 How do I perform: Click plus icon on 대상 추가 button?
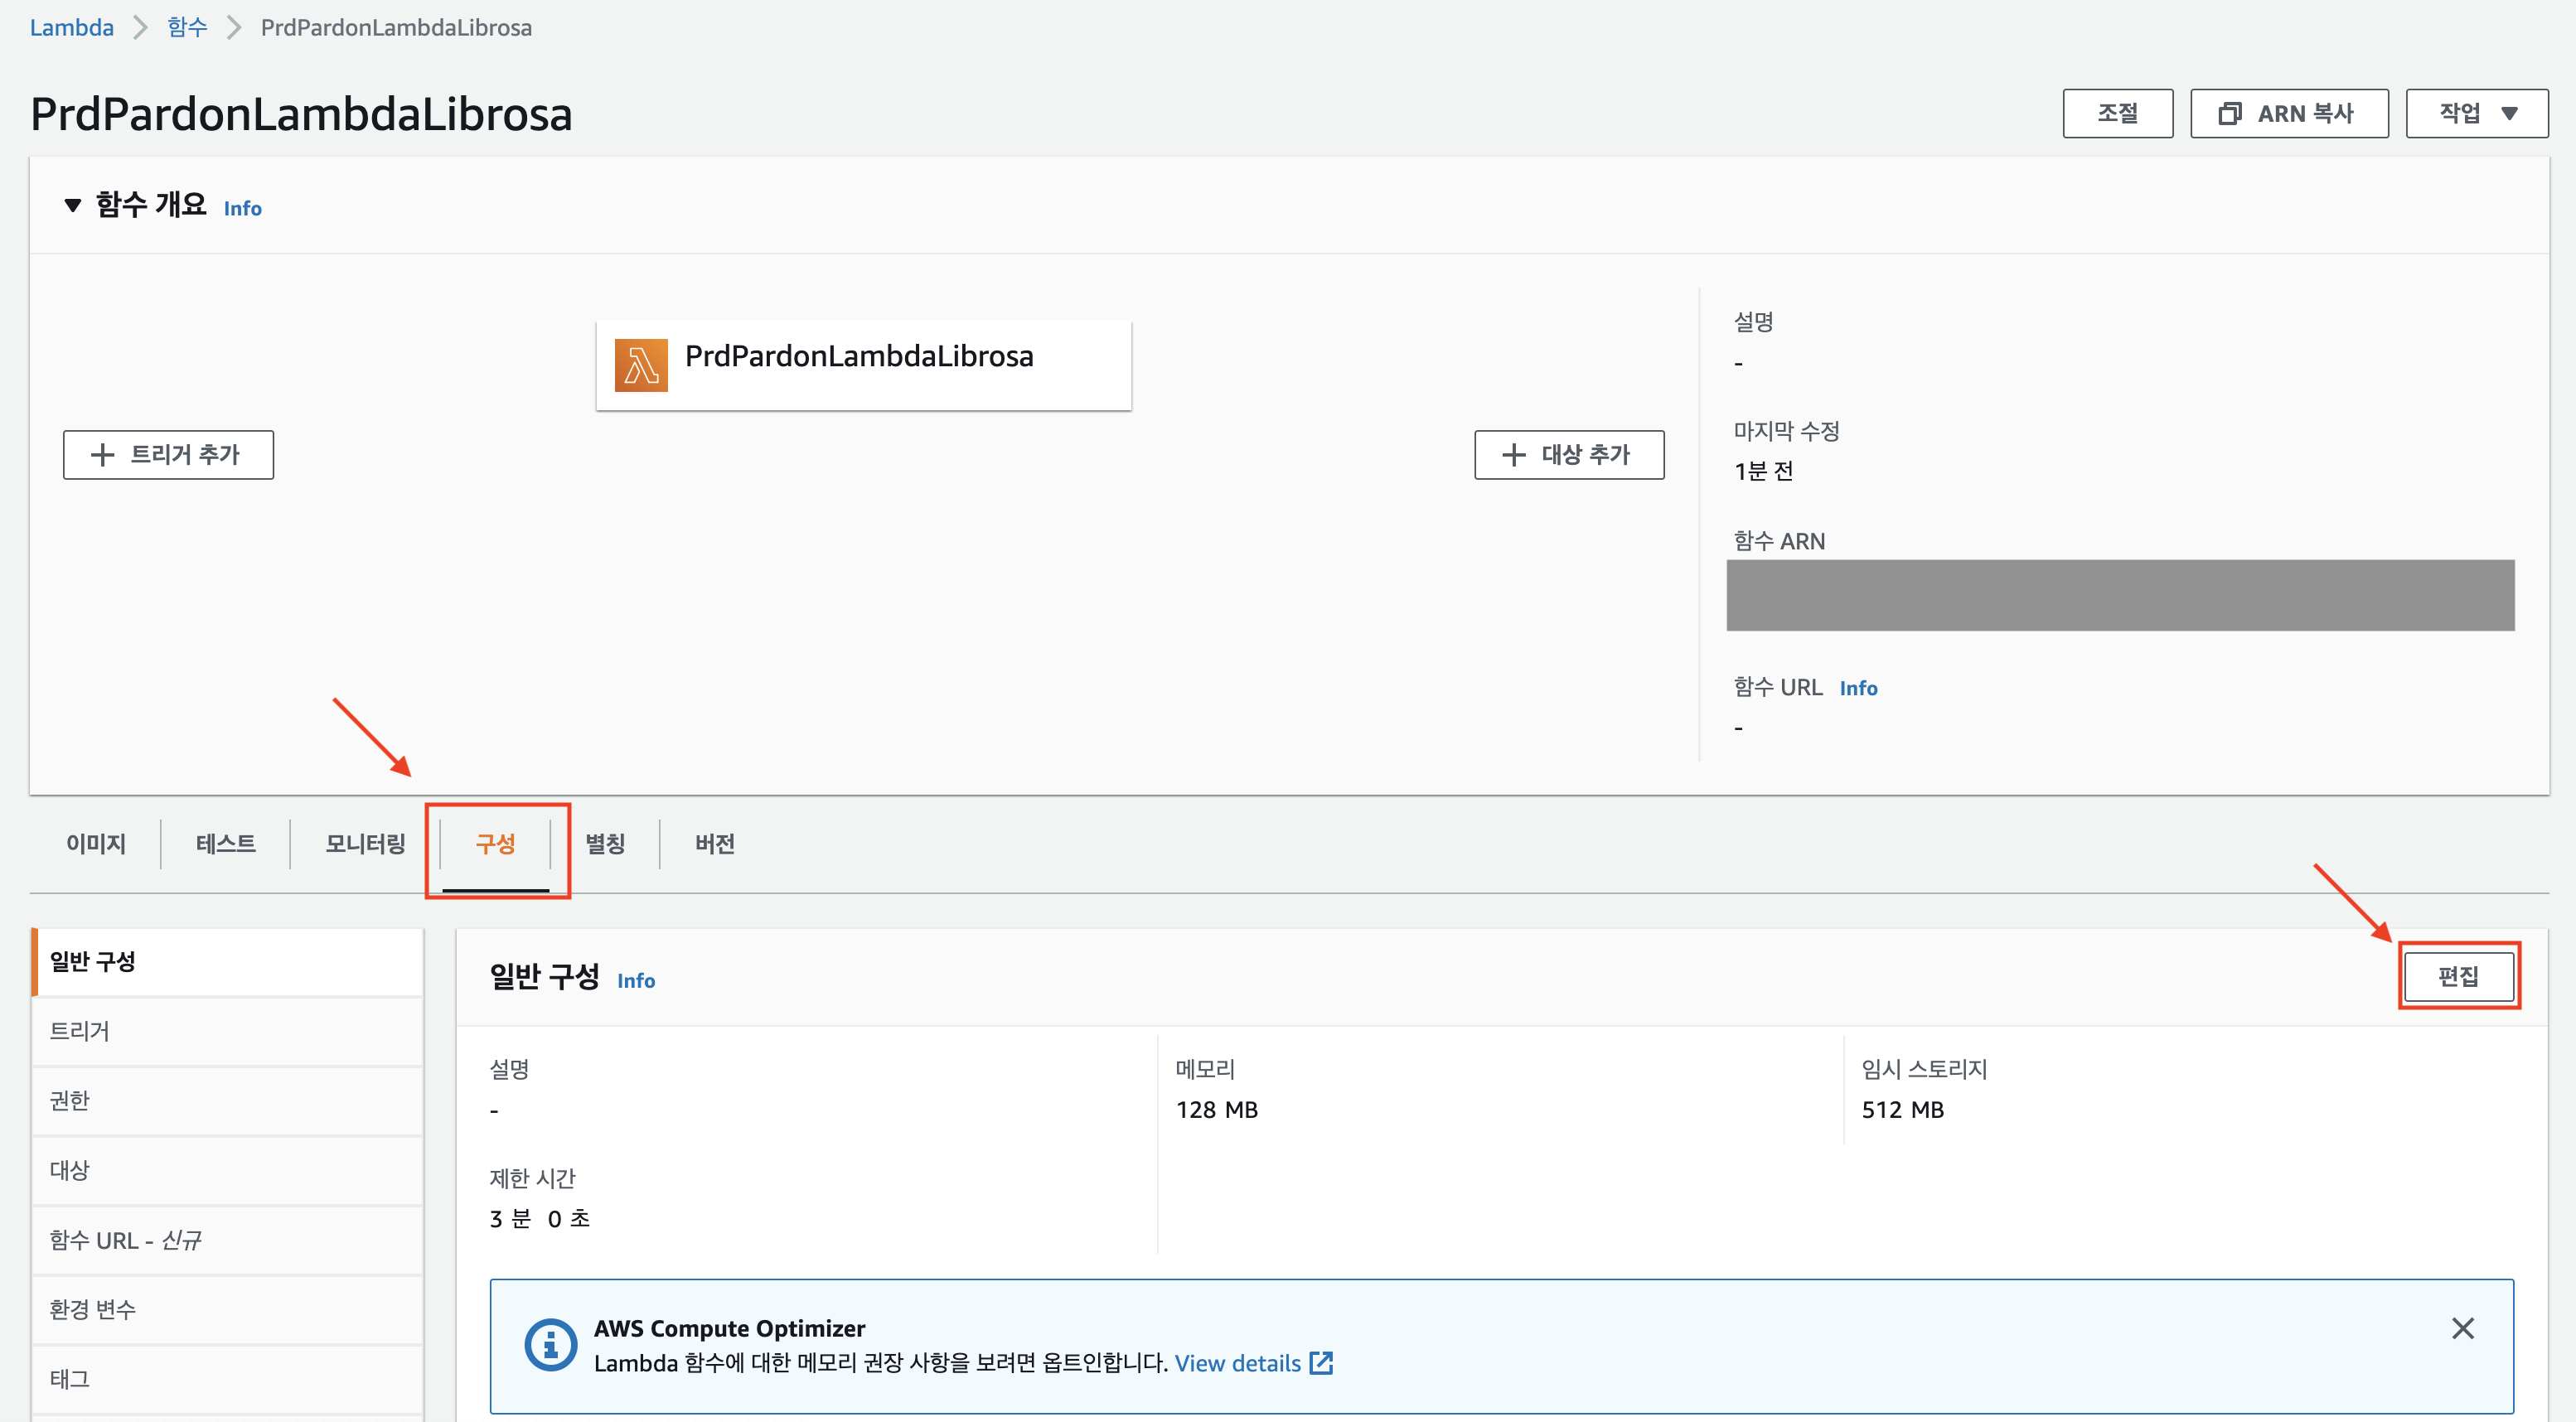(1514, 455)
